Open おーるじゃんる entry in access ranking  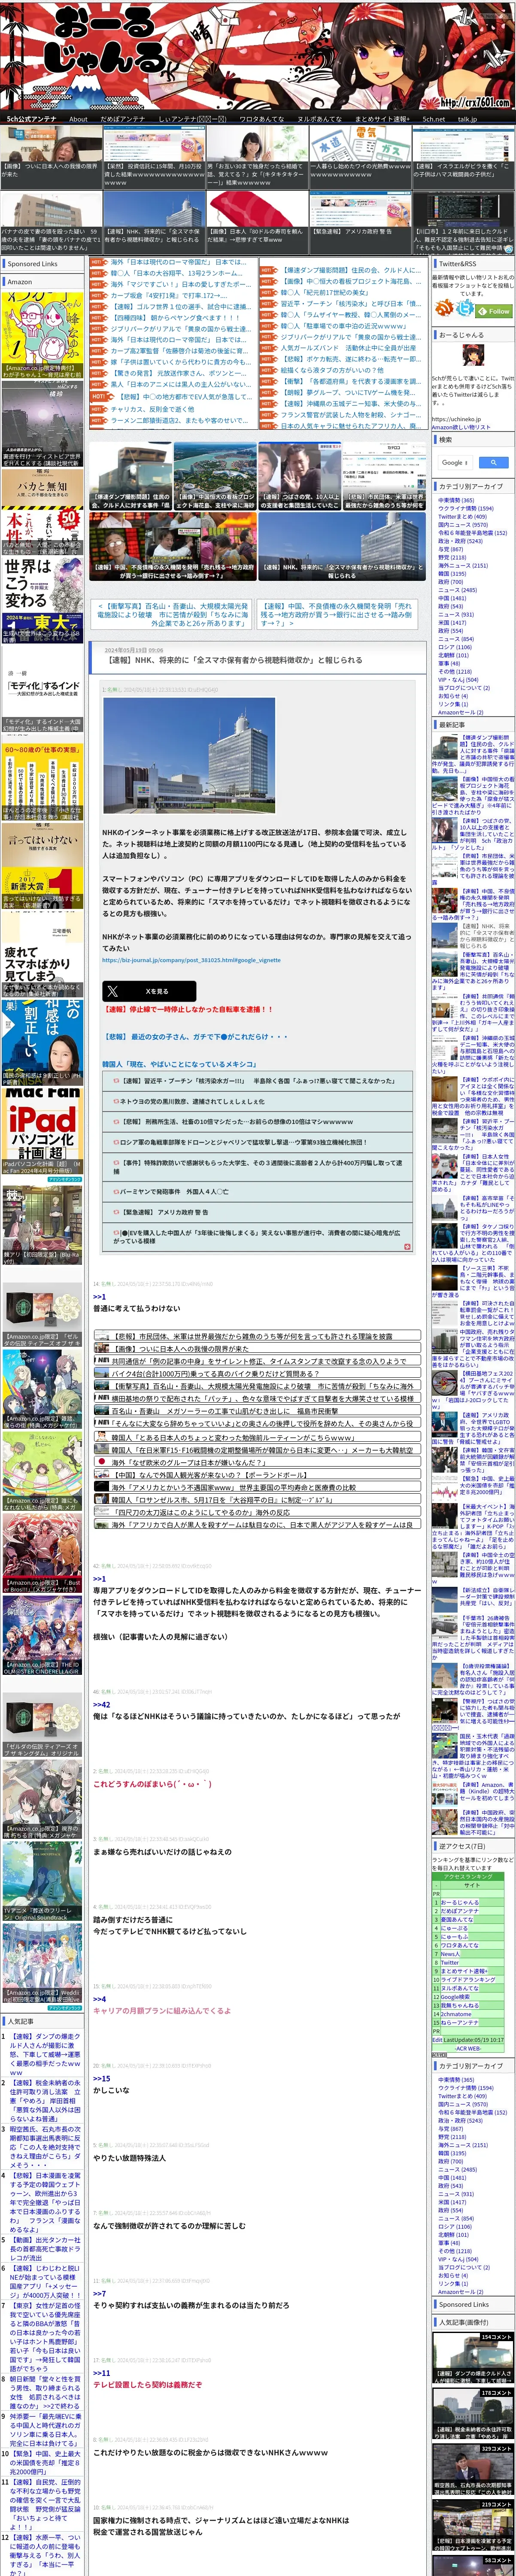point(460,1902)
